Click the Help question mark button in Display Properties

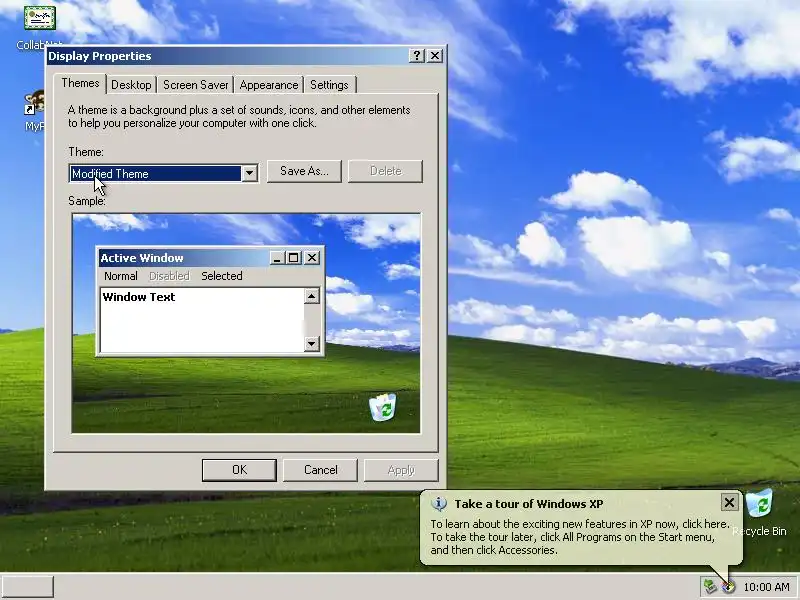[417, 56]
